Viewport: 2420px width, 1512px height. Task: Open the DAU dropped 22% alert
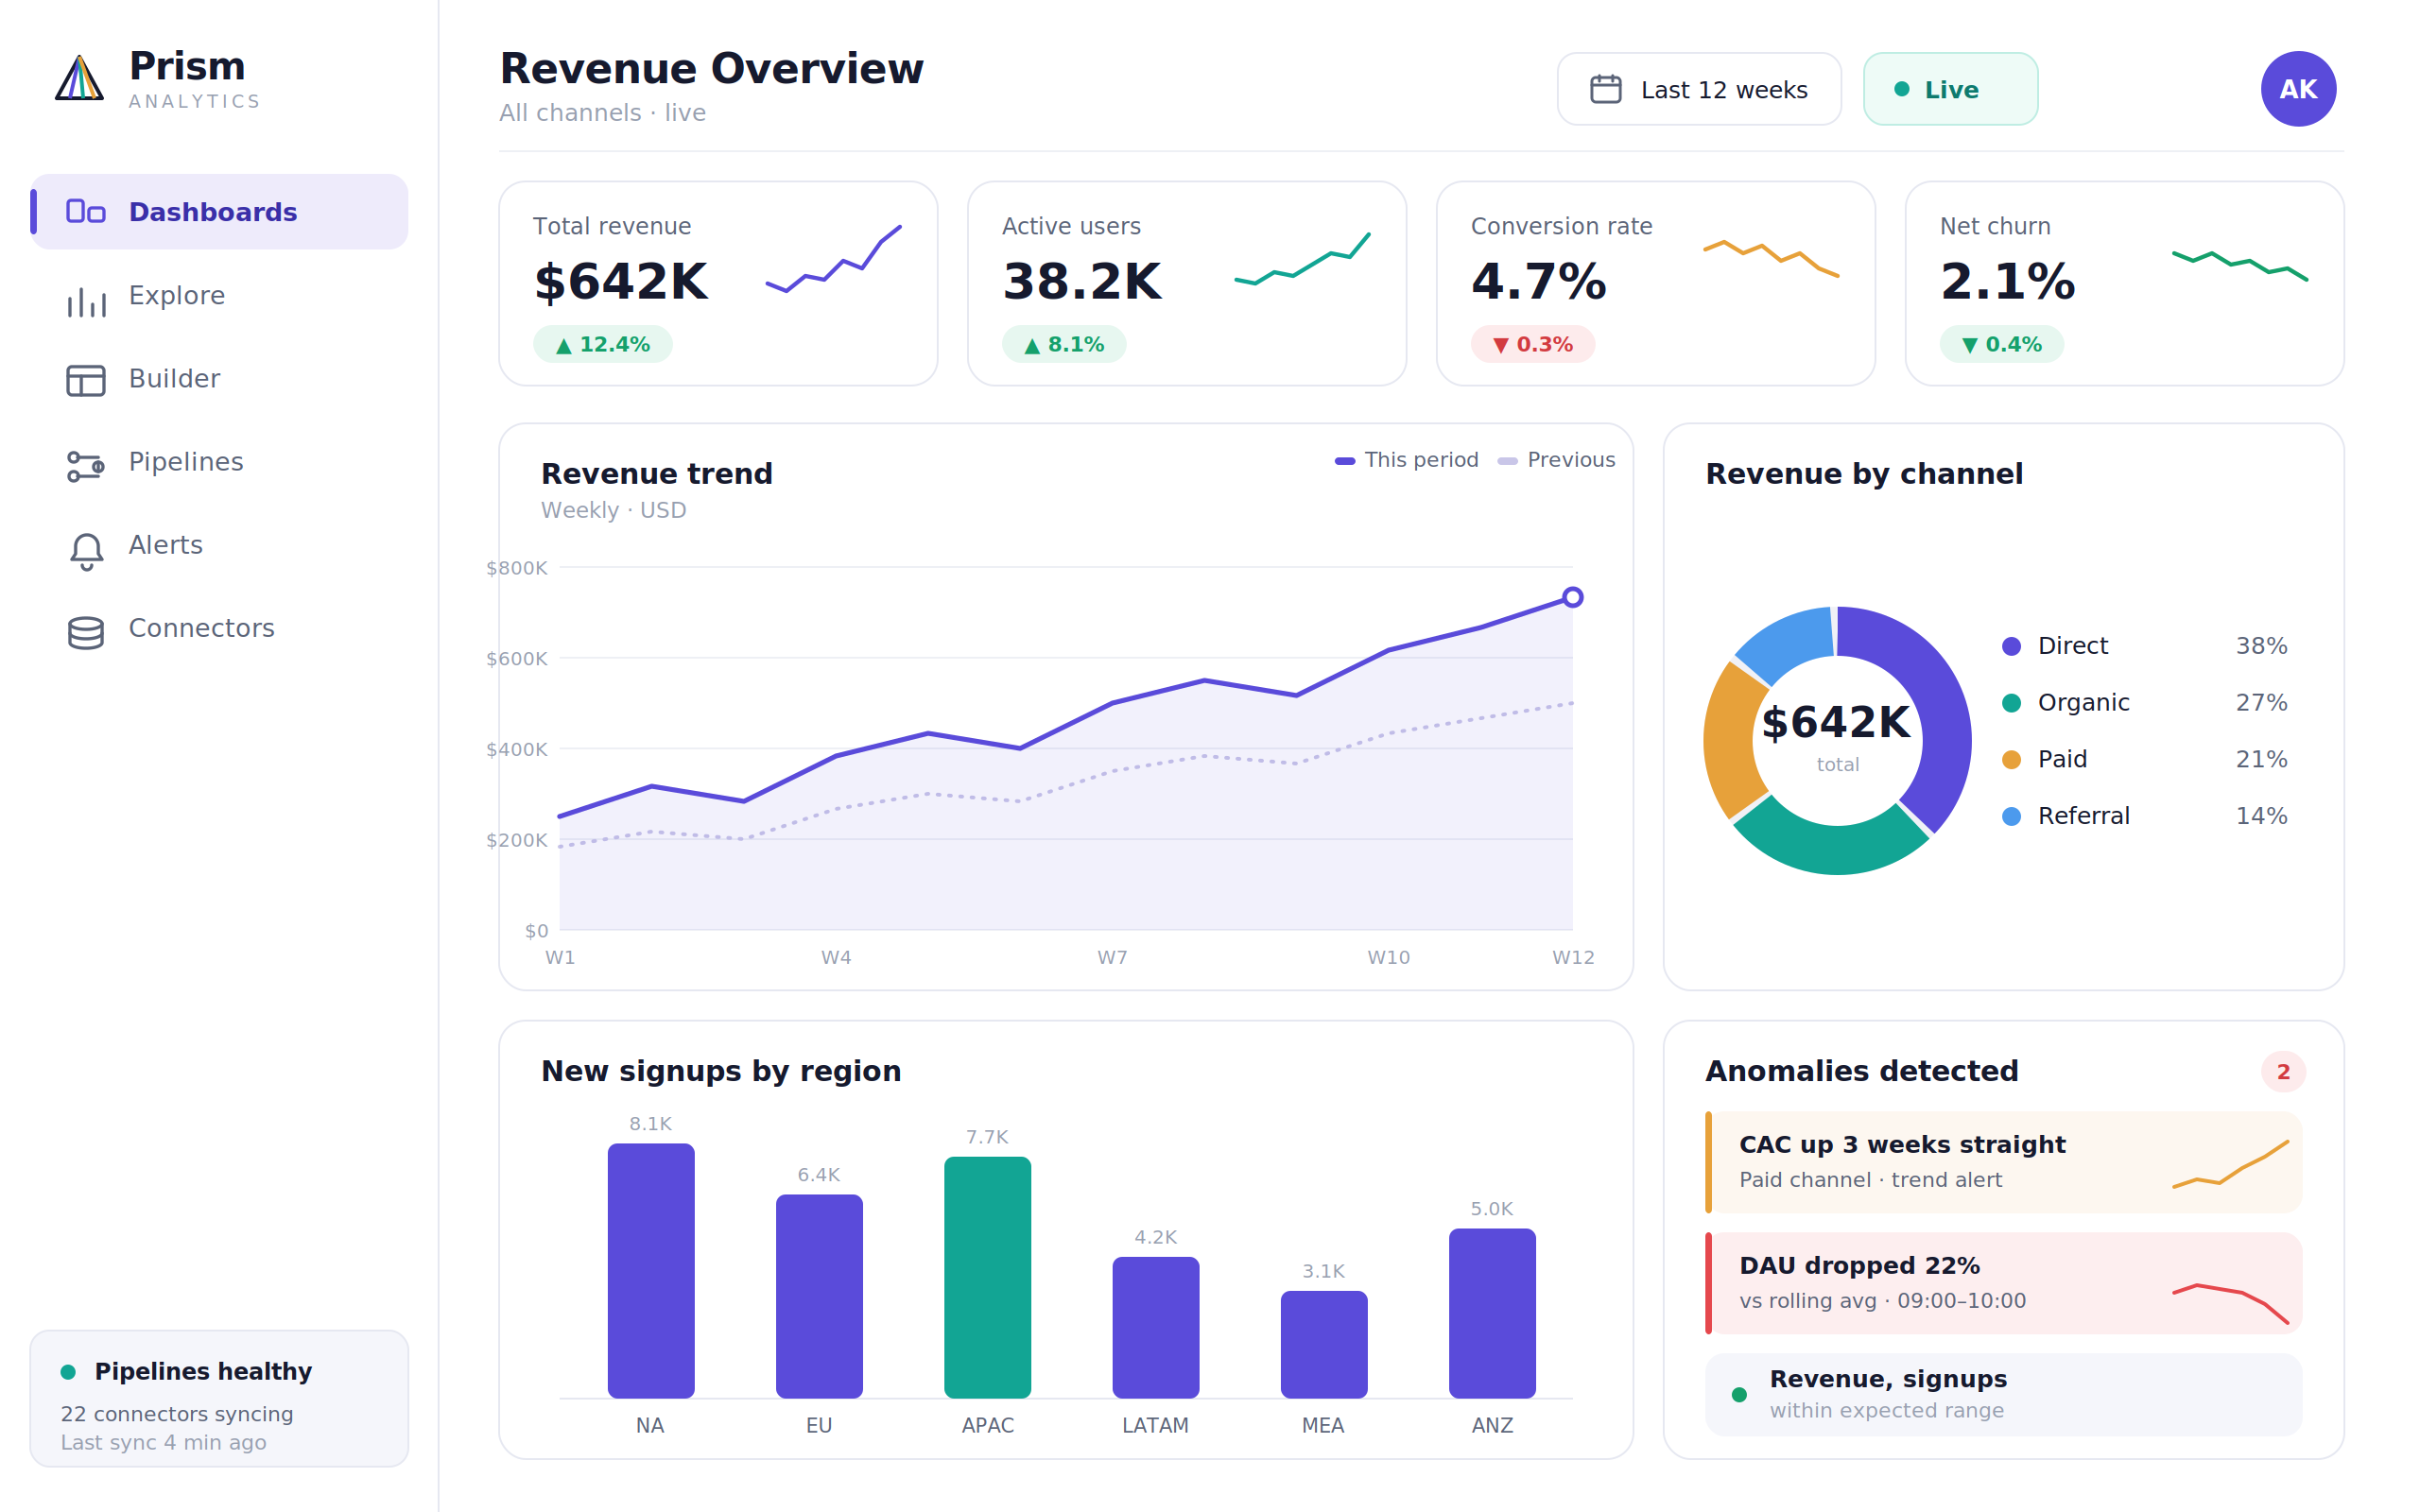[2003, 1283]
